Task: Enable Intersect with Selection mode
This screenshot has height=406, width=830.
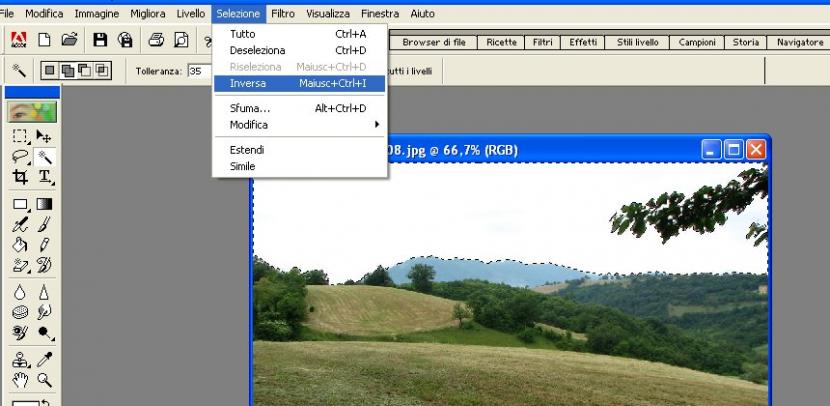Action: tap(102, 70)
